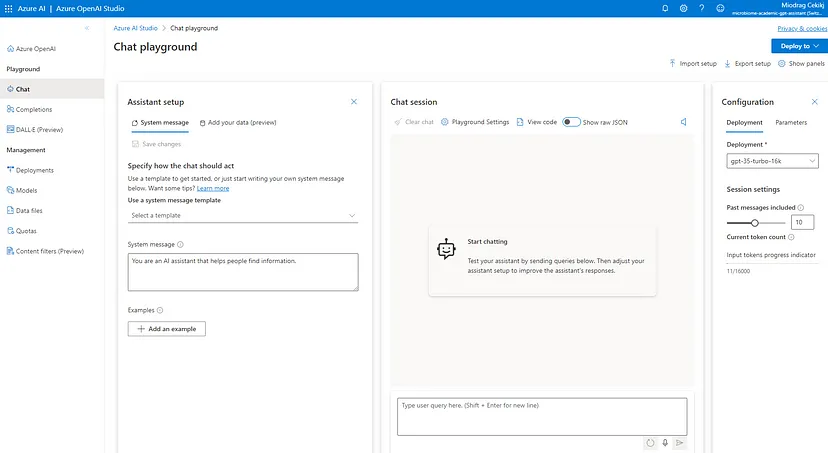Click the send arrow icon
This screenshot has width=828, height=453.
click(x=680, y=443)
